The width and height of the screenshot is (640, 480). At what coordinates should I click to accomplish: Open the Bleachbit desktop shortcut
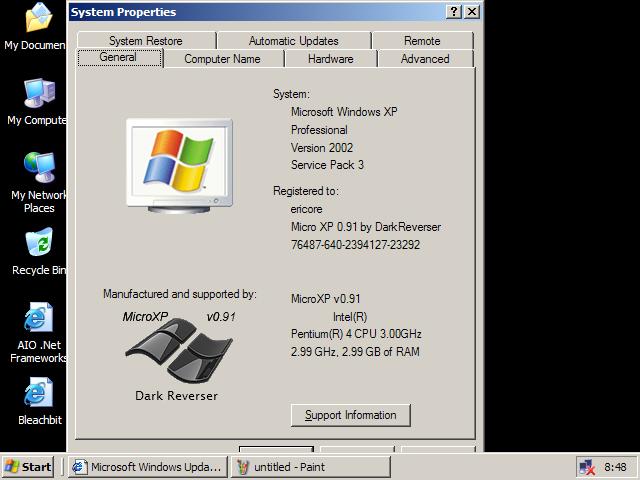[39, 402]
